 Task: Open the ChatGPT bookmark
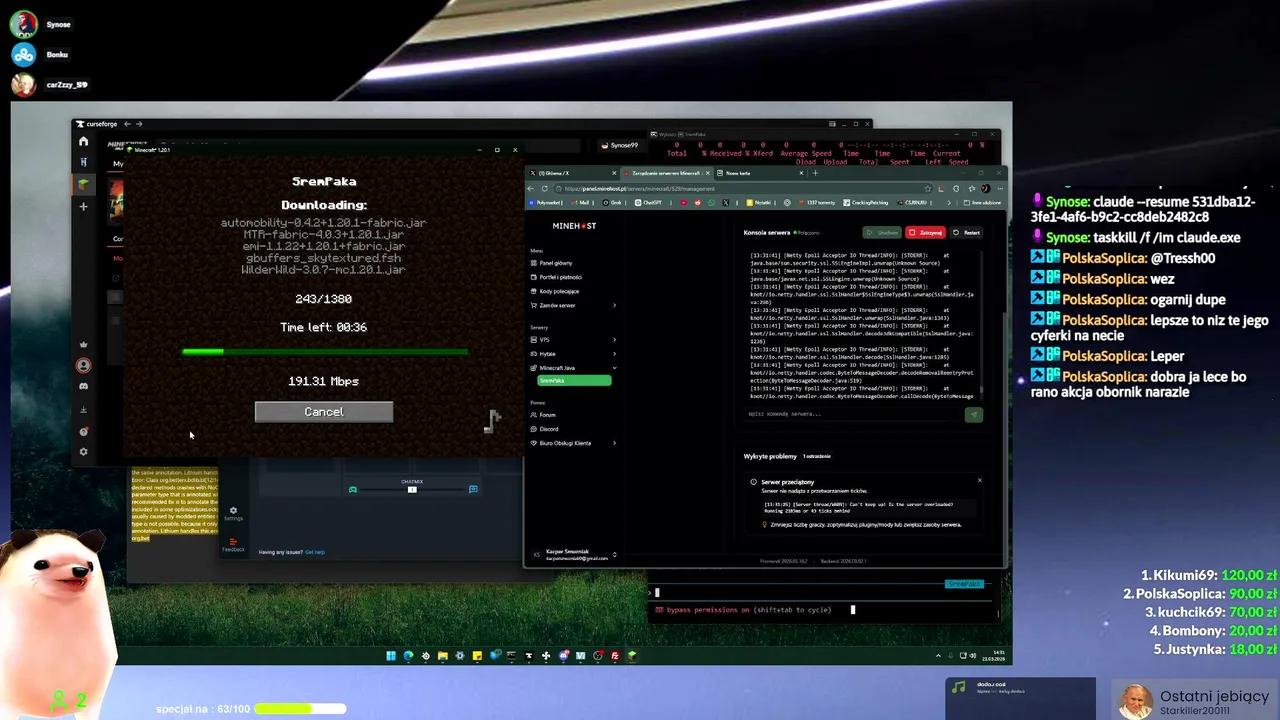649,202
